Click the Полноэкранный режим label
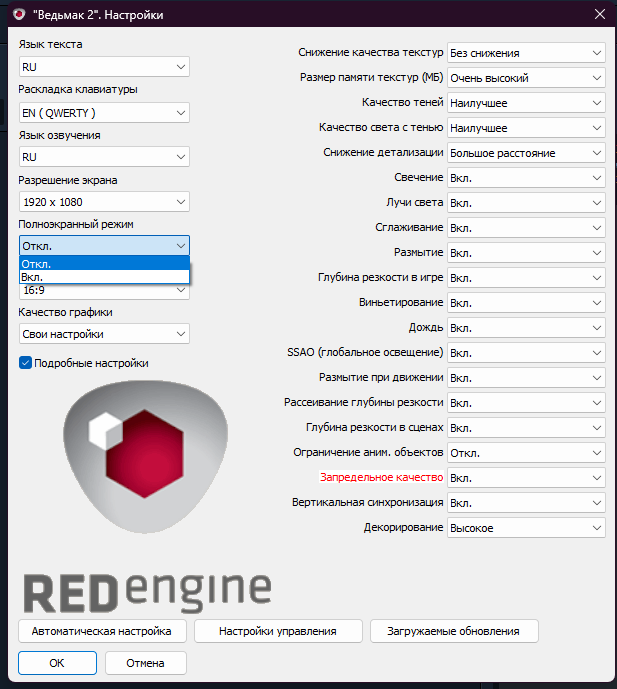 pos(76,224)
